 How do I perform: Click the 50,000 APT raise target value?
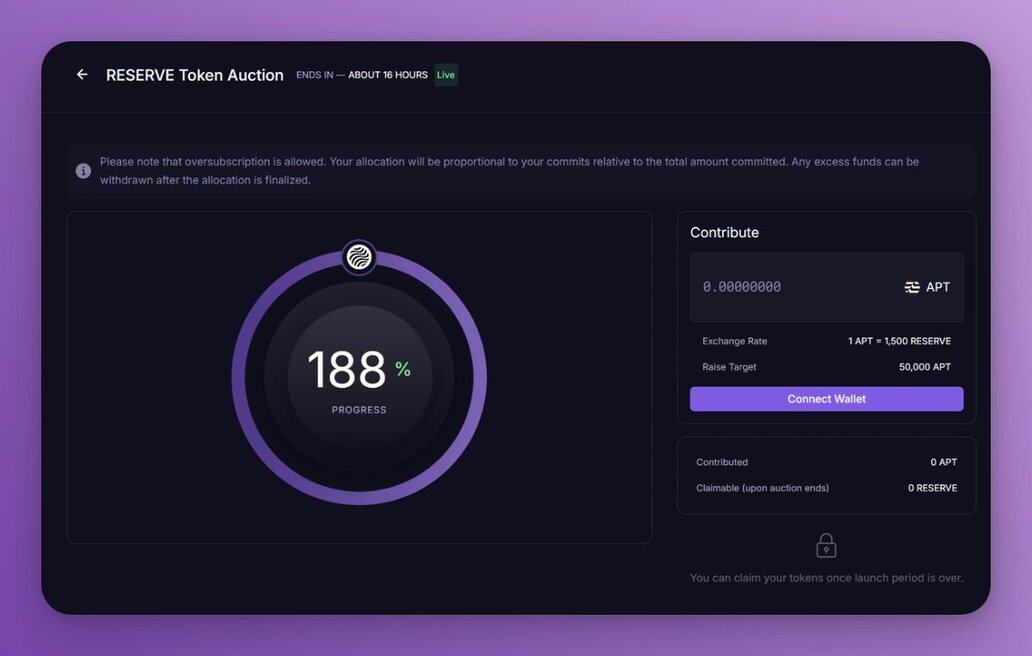click(x=924, y=367)
